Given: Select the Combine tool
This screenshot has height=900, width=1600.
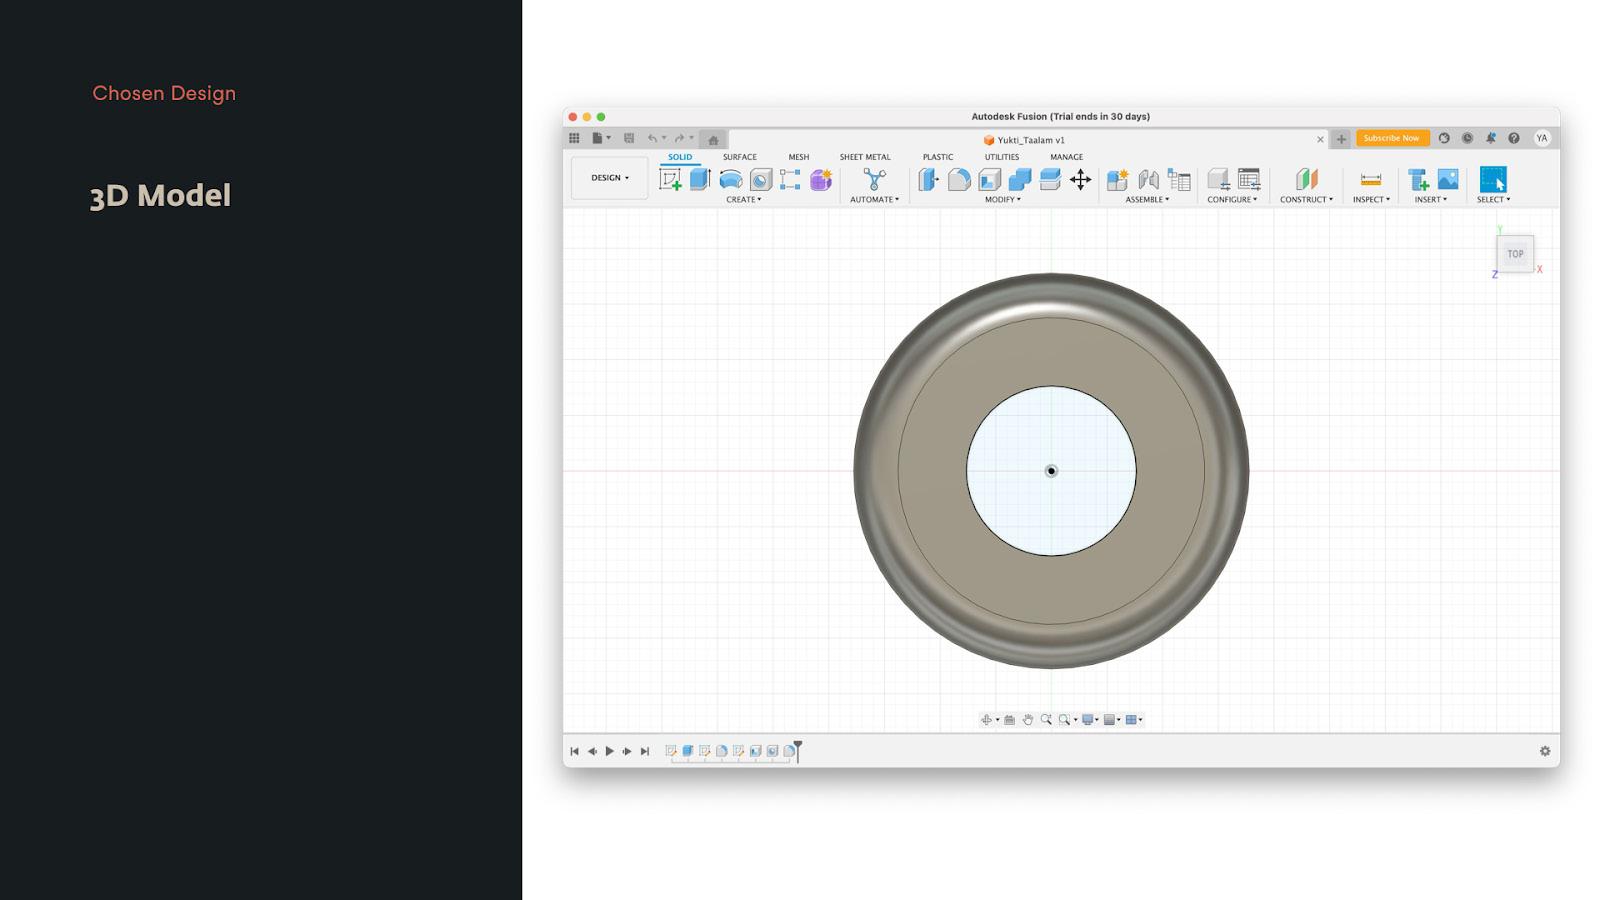Looking at the screenshot, I should (1020, 179).
